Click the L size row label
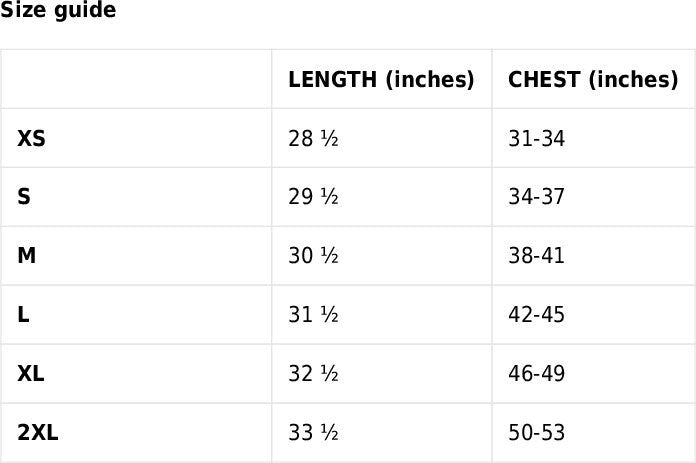The image size is (696, 463). tap(23, 315)
